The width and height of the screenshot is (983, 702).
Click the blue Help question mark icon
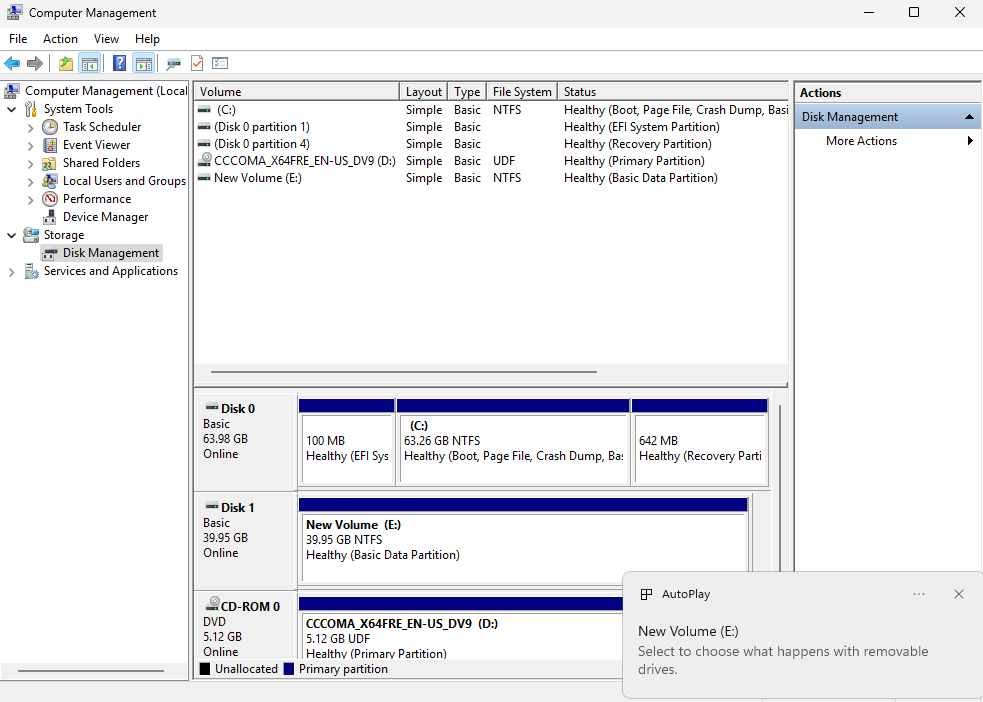(119, 63)
